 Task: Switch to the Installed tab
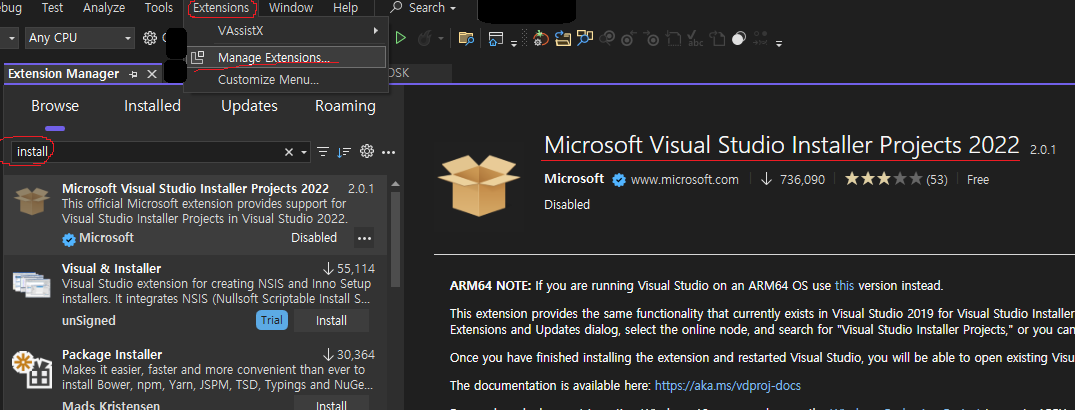click(152, 106)
